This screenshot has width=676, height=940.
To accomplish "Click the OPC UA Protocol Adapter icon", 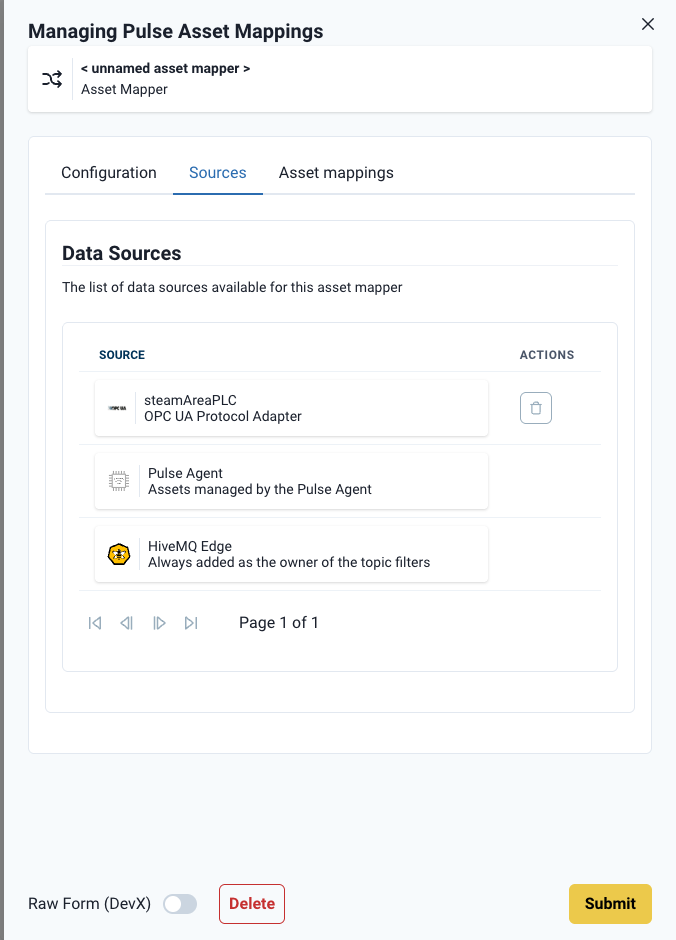I will [x=118, y=407].
